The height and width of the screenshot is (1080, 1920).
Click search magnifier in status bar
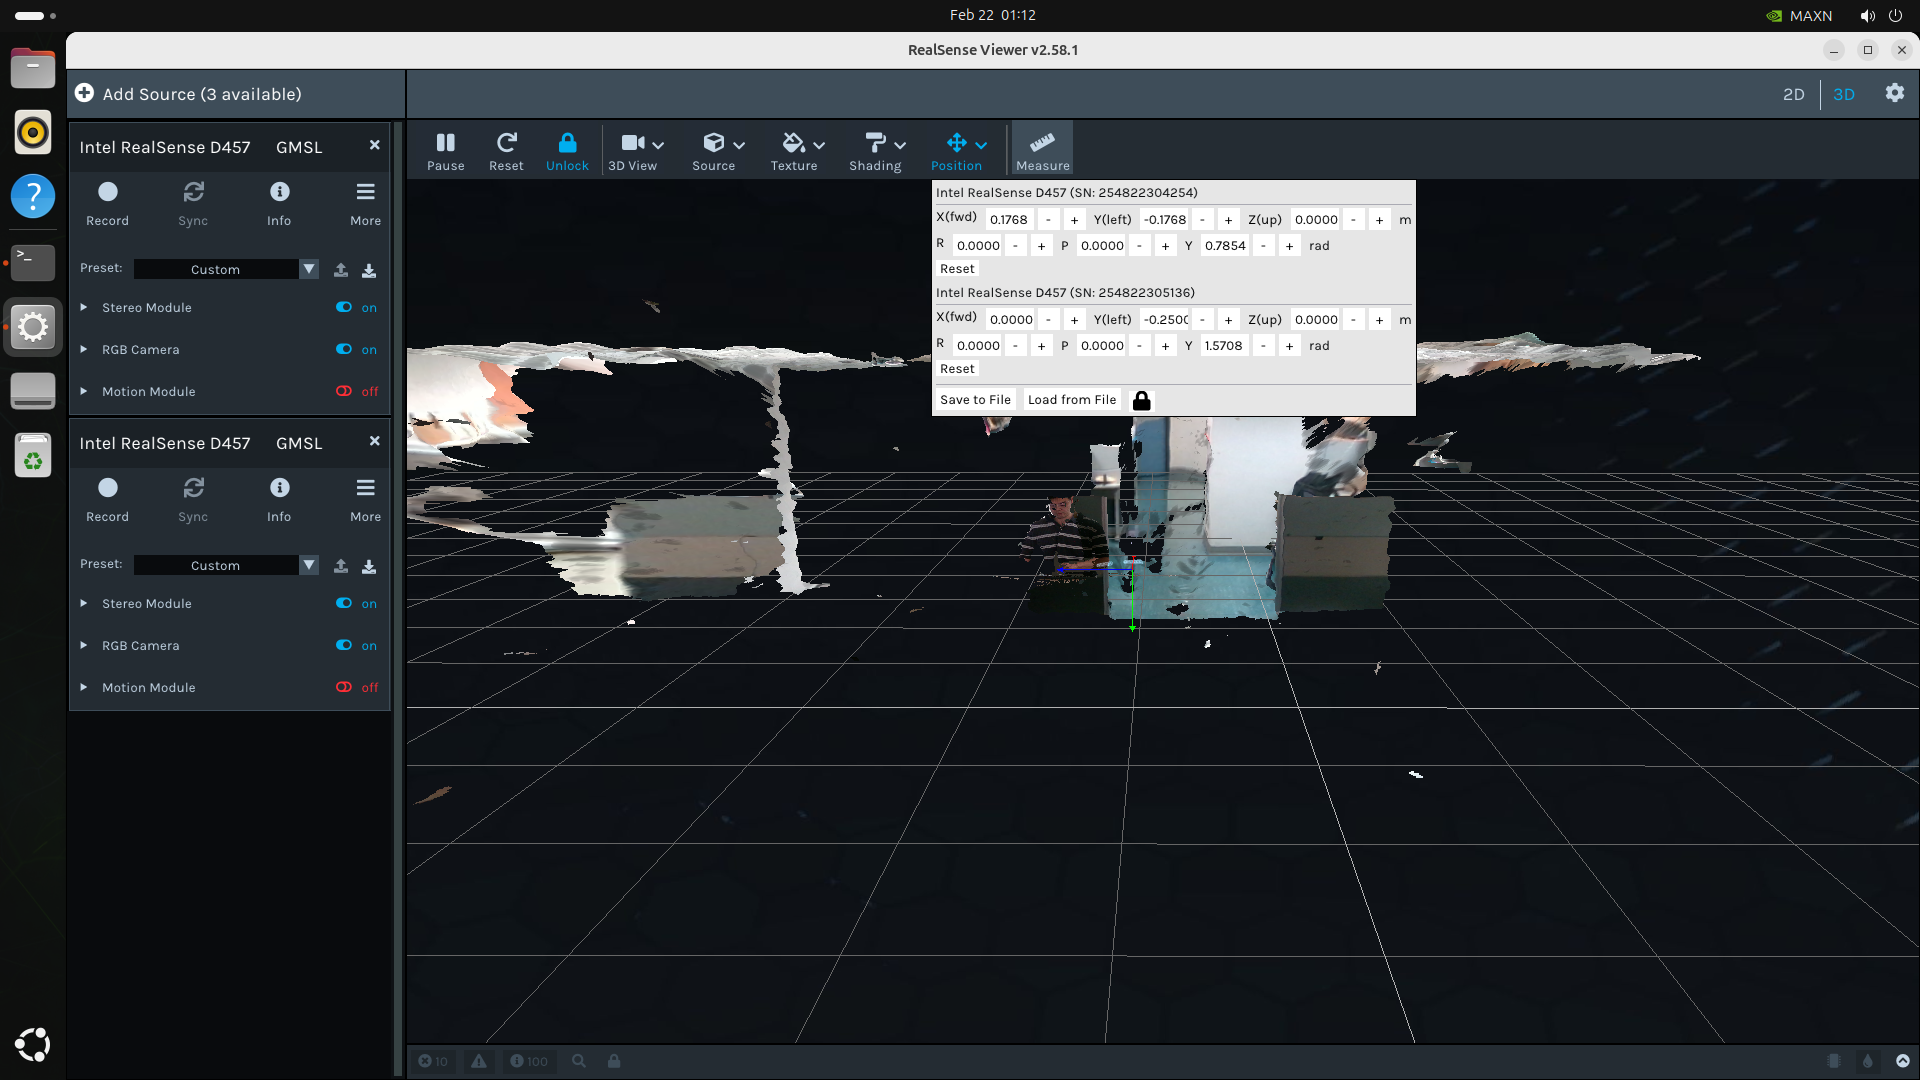pyautogui.click(x=579, y=1061)
